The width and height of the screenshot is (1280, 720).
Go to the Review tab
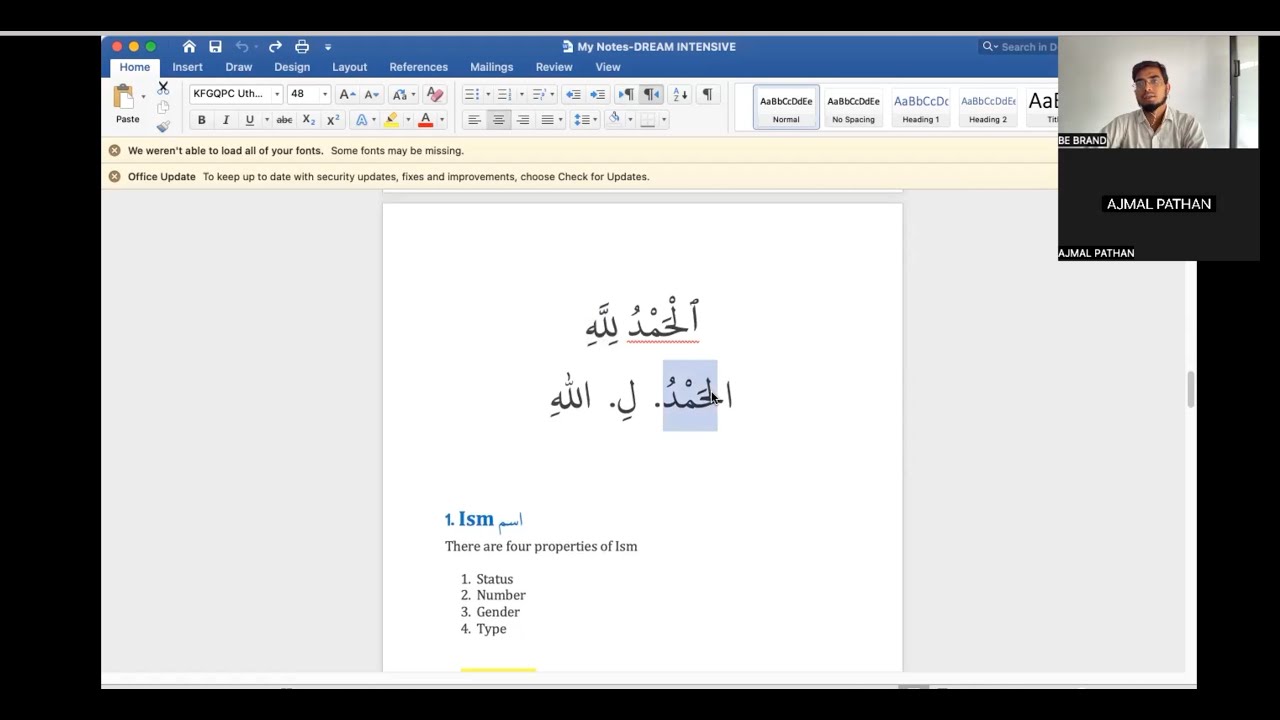(554, 67)
